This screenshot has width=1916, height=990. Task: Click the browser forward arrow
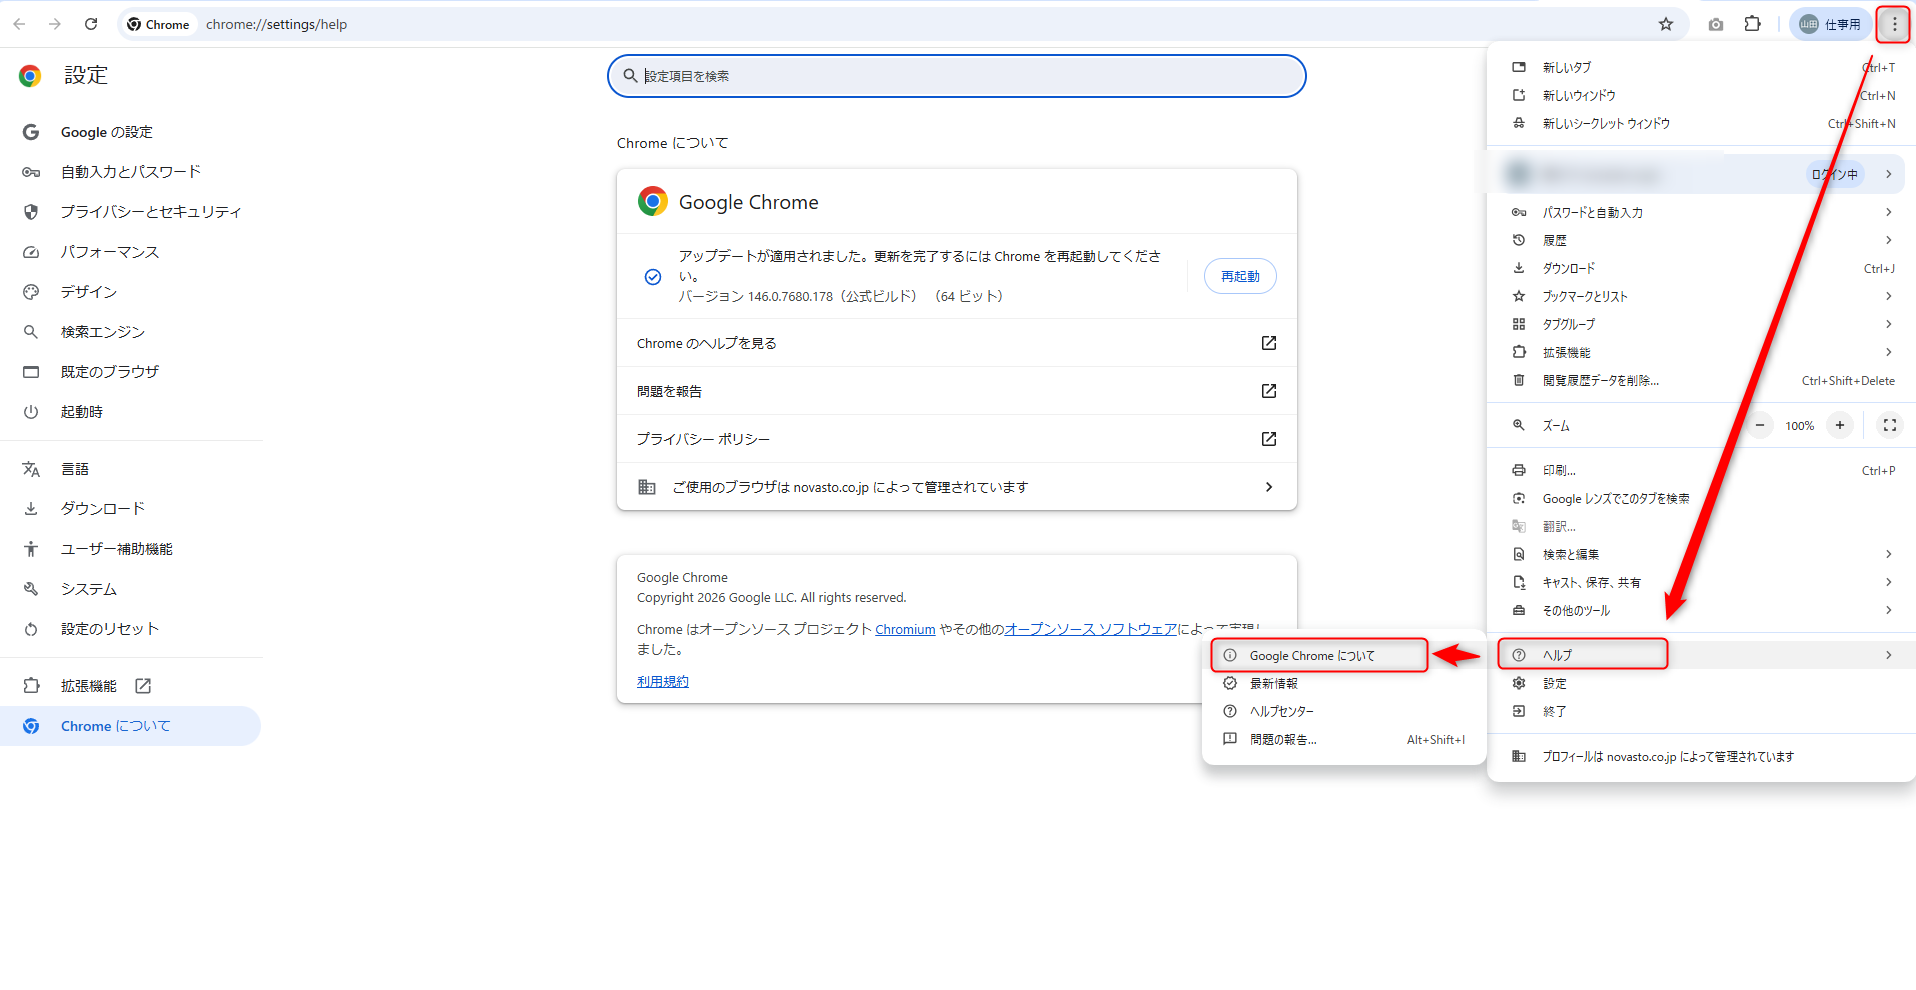[x=55, y=24]
